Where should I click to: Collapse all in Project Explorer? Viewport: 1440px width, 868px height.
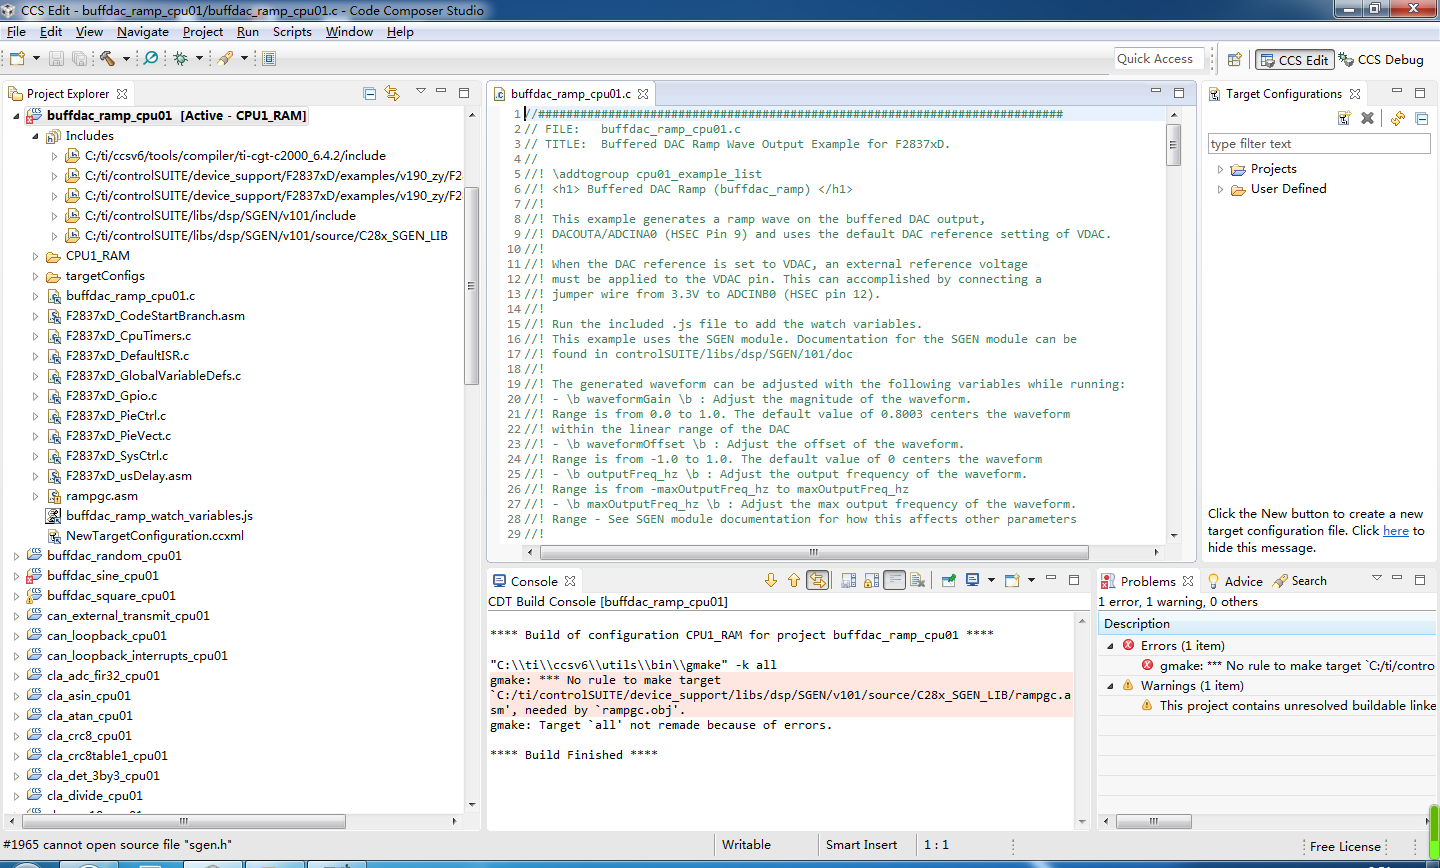tap(370, 94)
